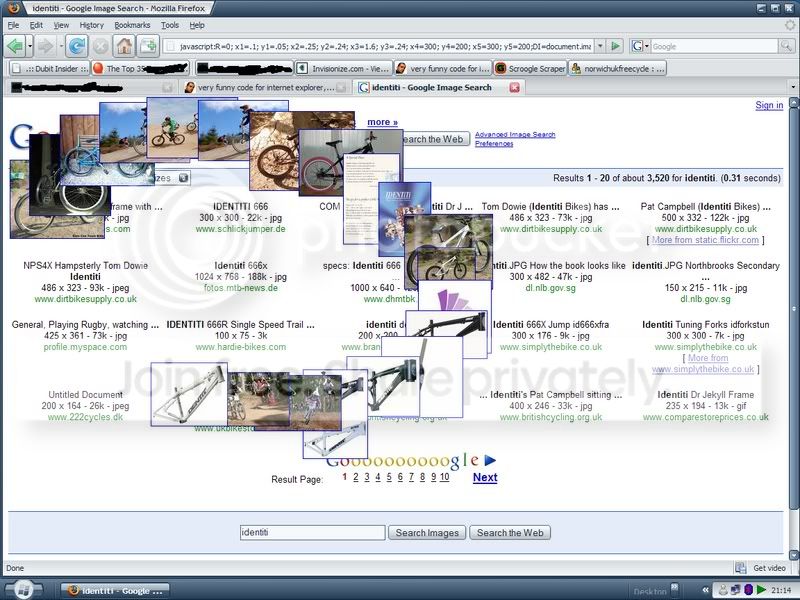Screen dimensions: 800x600
Task: Go to the Home page icon
Action: [x=124, y=46]
